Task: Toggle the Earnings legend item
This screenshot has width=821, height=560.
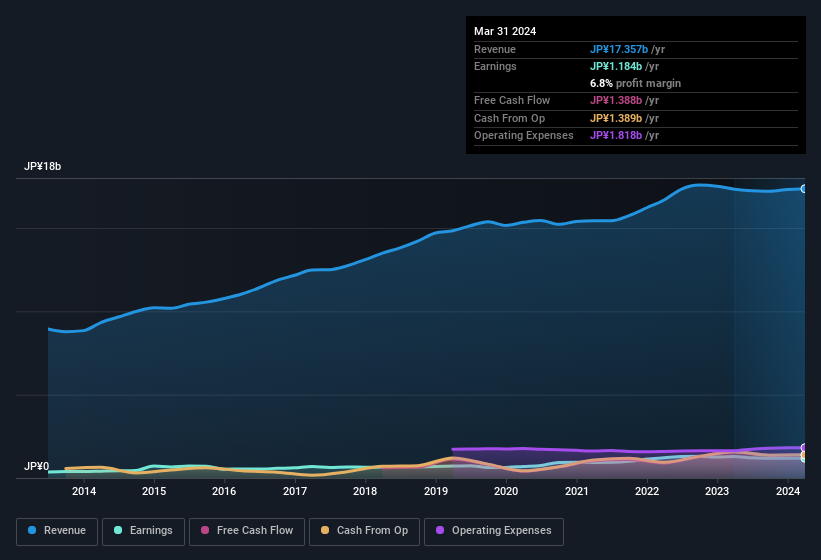Action: coord(143,531)
